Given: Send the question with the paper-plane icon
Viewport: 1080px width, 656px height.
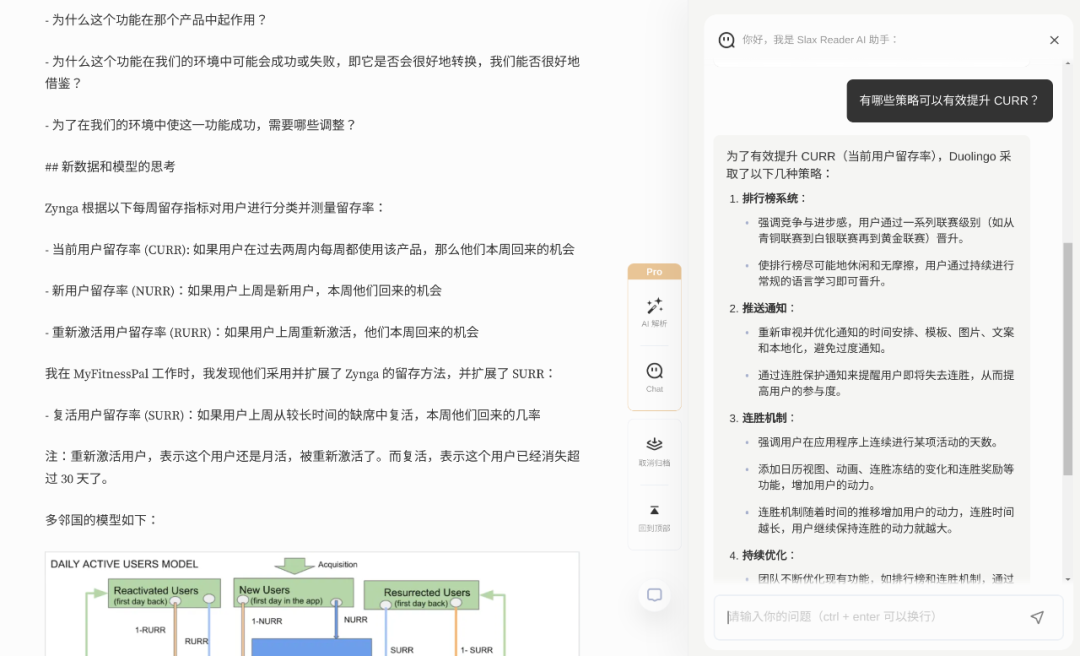Looking at the screenshot, I should click(1037, 617).
